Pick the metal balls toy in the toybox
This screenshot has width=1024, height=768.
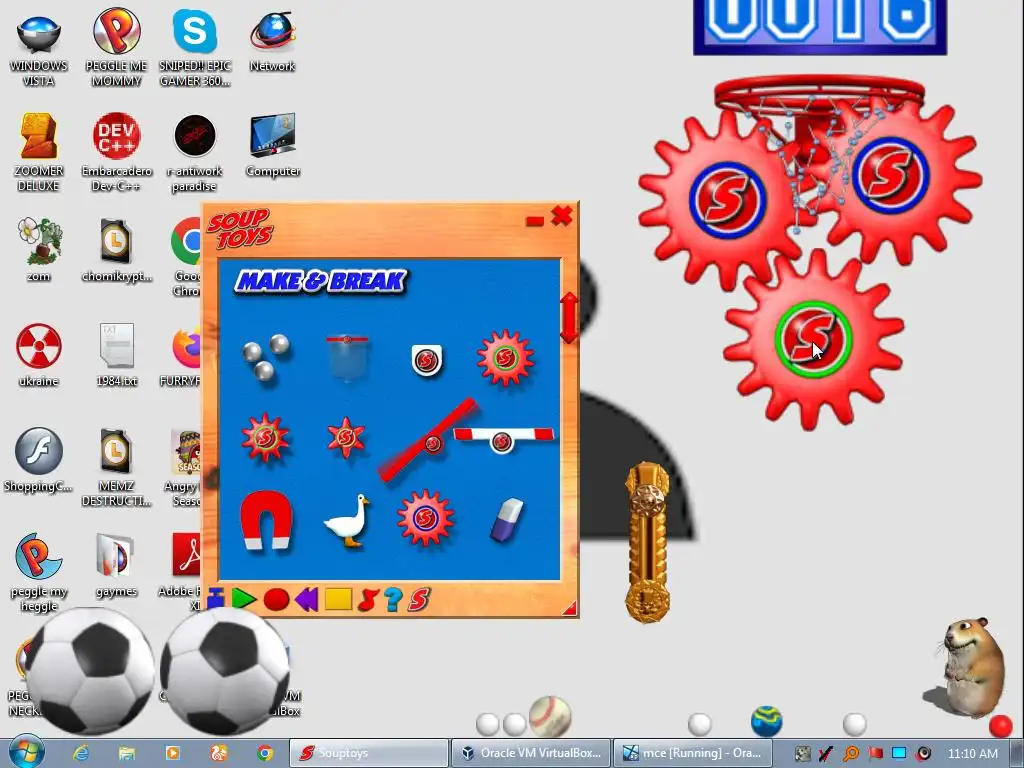(266, 357)
